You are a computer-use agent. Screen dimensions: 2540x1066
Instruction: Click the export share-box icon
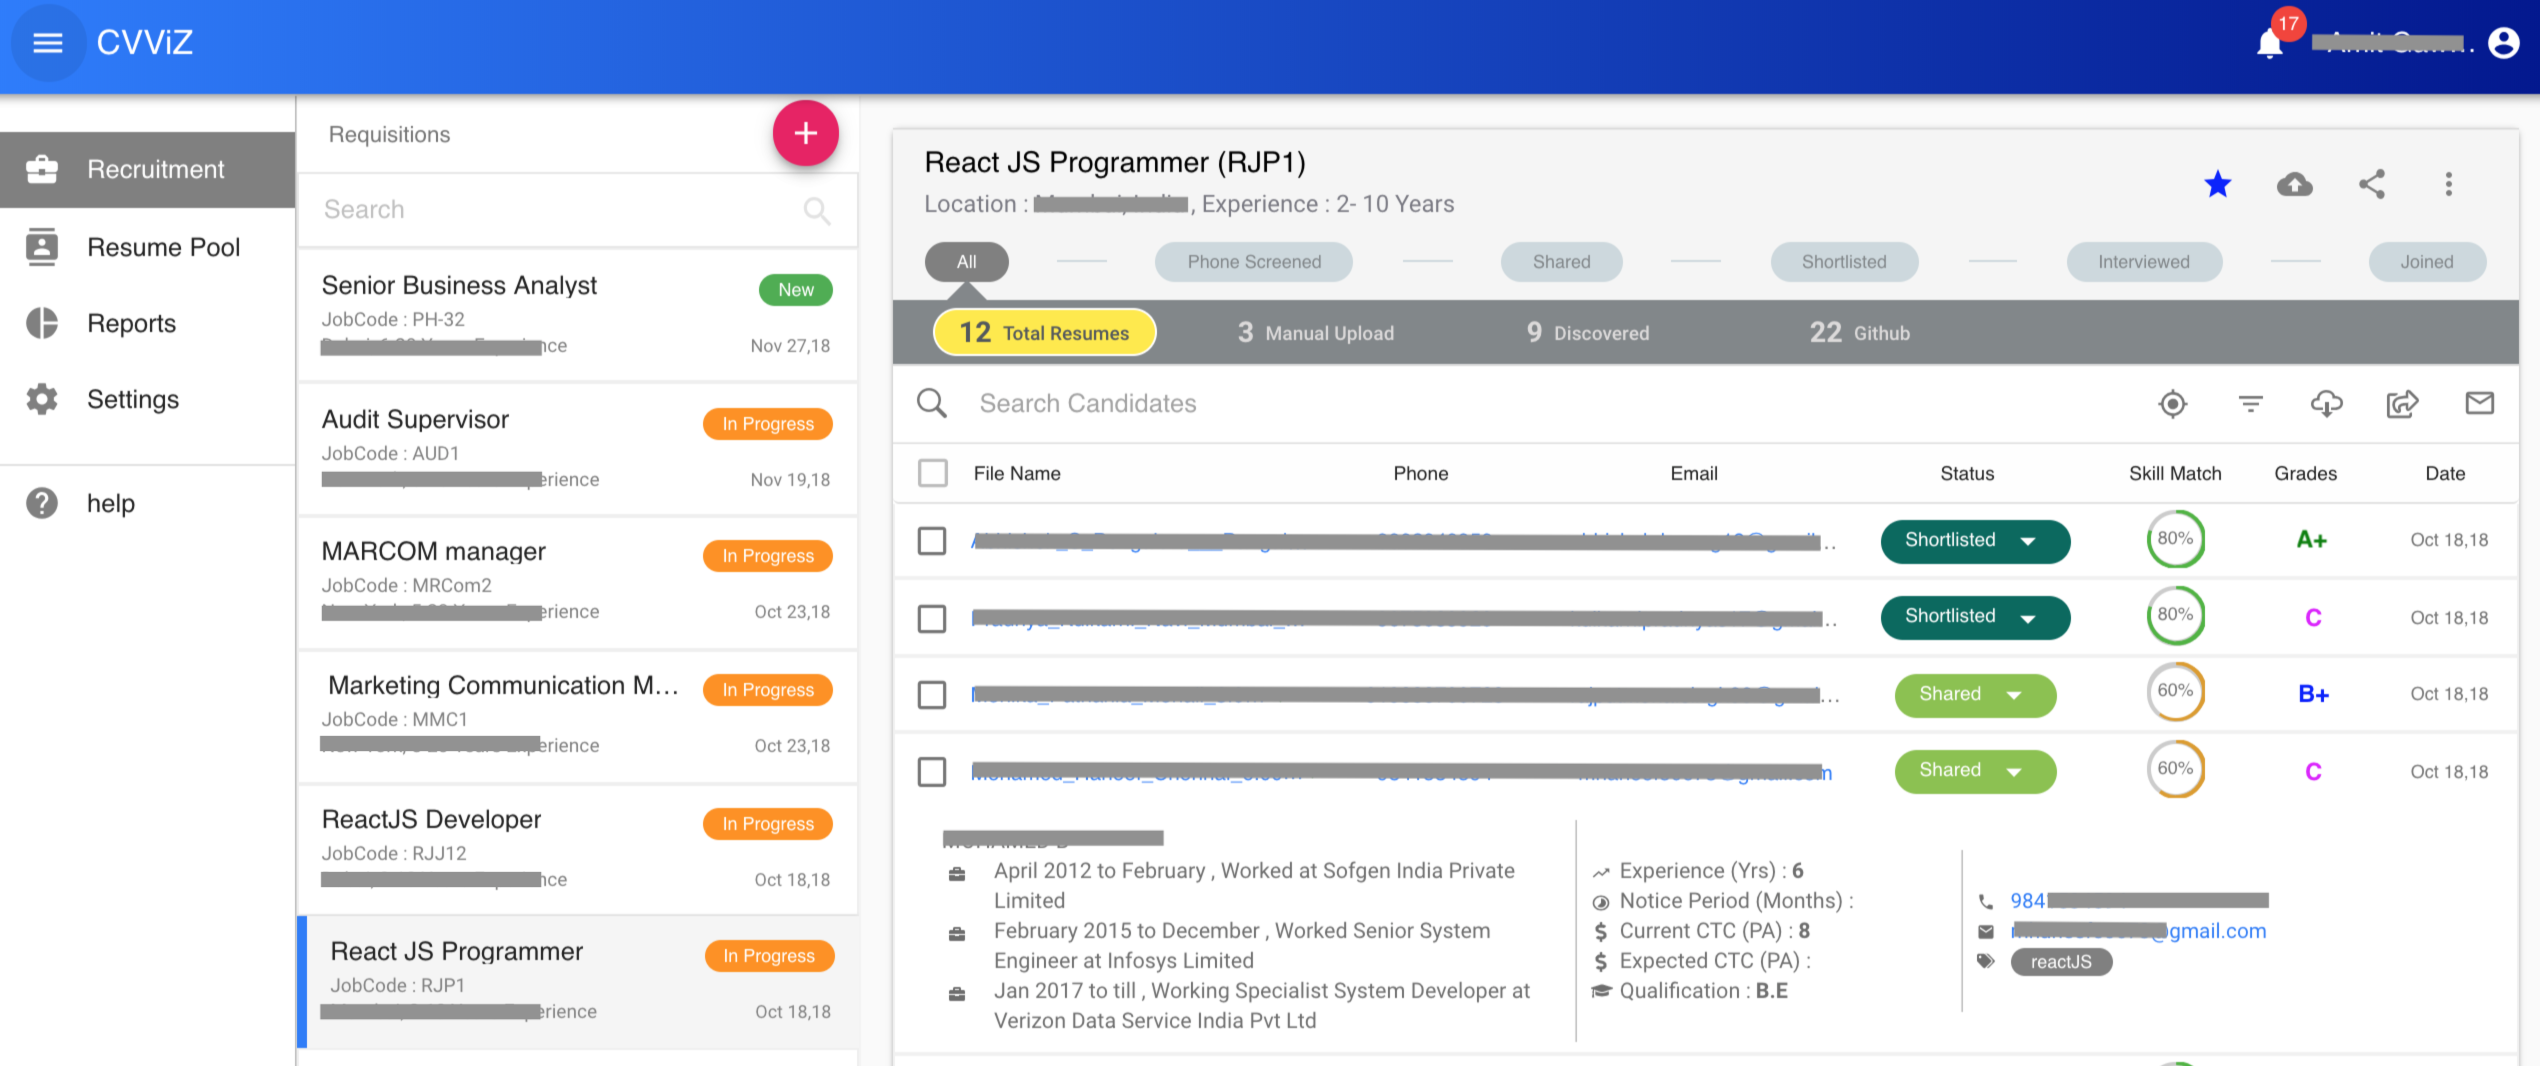click(x=2403, y=404)
